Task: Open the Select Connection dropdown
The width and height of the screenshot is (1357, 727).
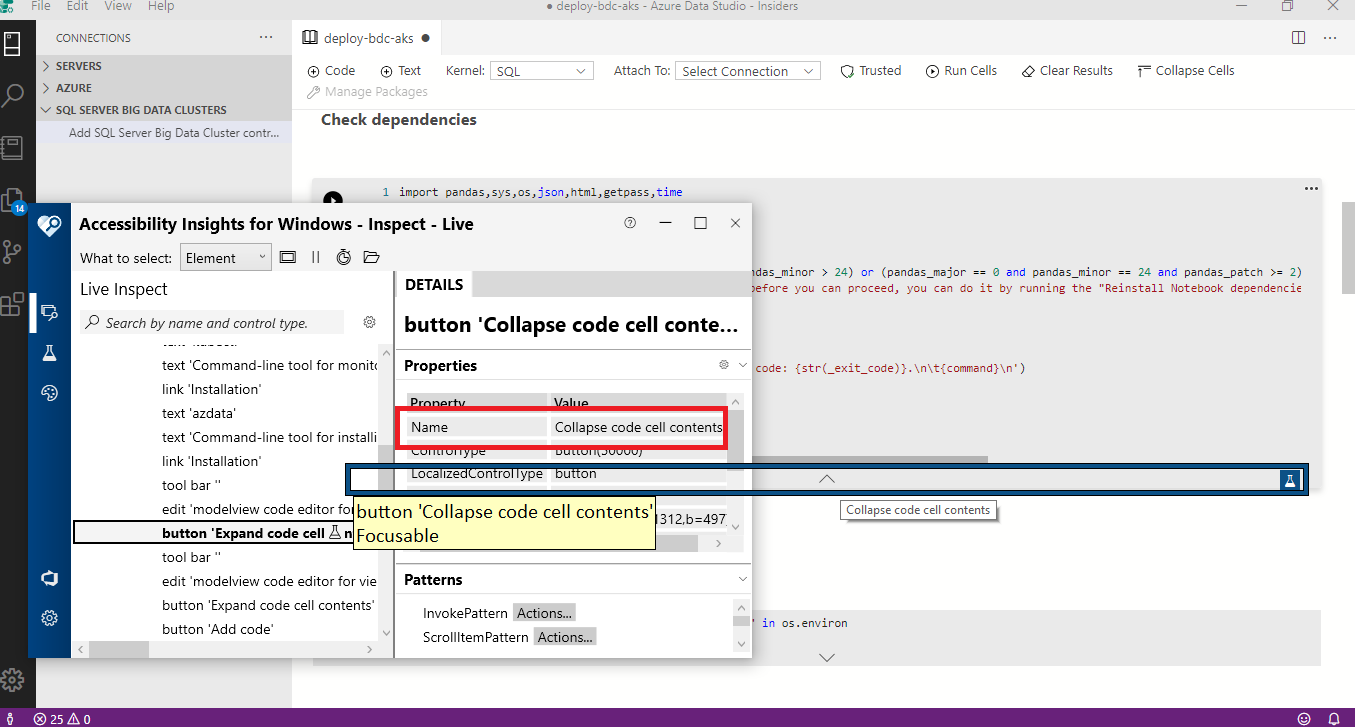Action: pyautogui.click(x=747, y=70)
